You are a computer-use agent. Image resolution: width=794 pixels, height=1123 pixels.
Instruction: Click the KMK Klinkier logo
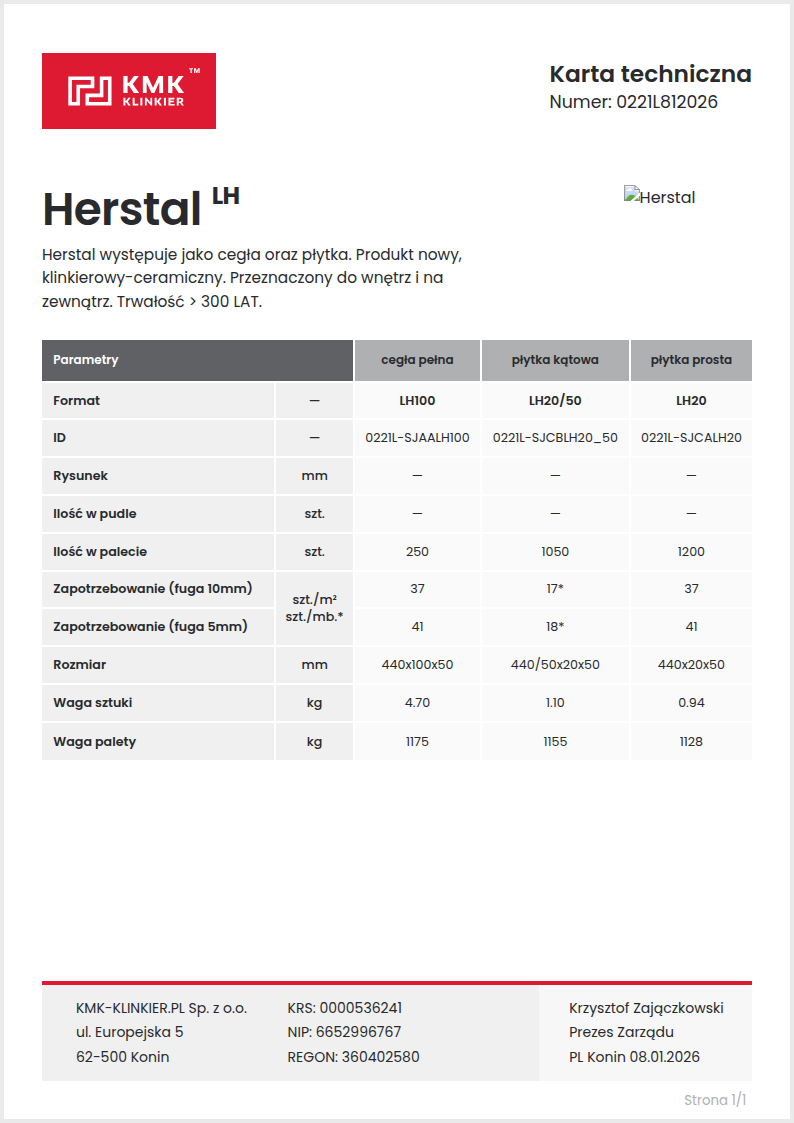[x=129, y=91]
